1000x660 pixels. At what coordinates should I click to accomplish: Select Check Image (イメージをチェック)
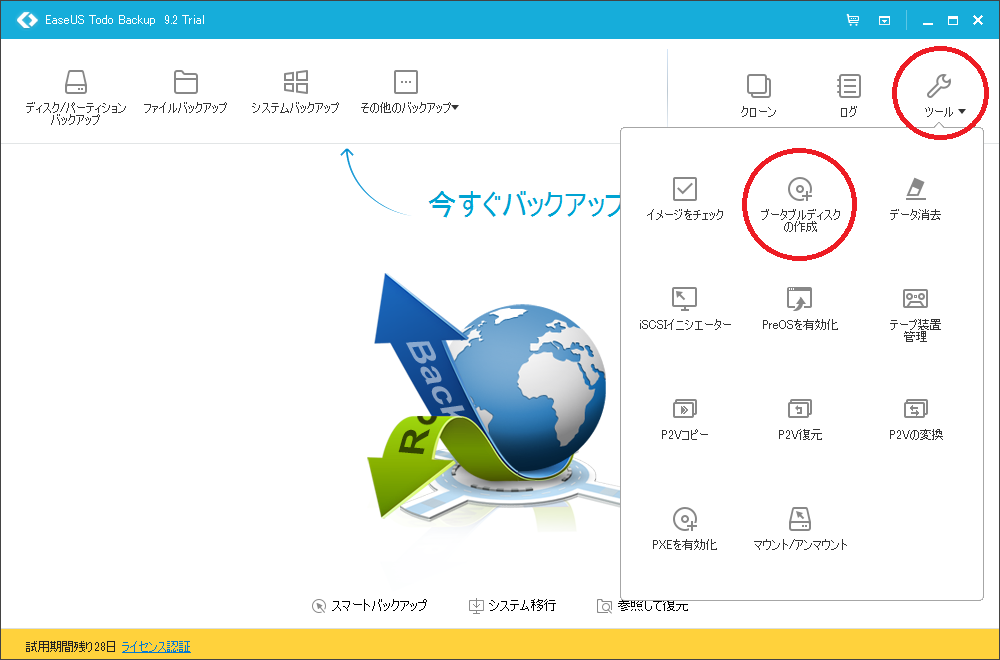click(x=685, y=199)
